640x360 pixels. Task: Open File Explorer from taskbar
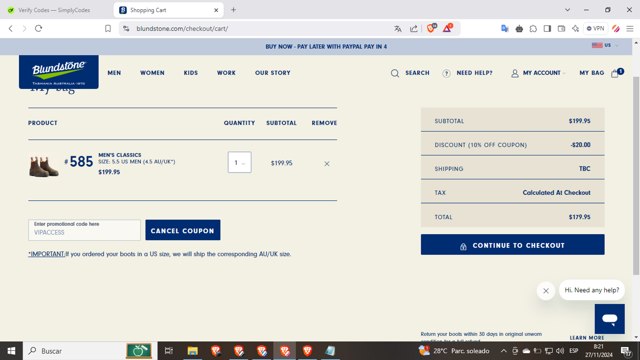(193, 351)
